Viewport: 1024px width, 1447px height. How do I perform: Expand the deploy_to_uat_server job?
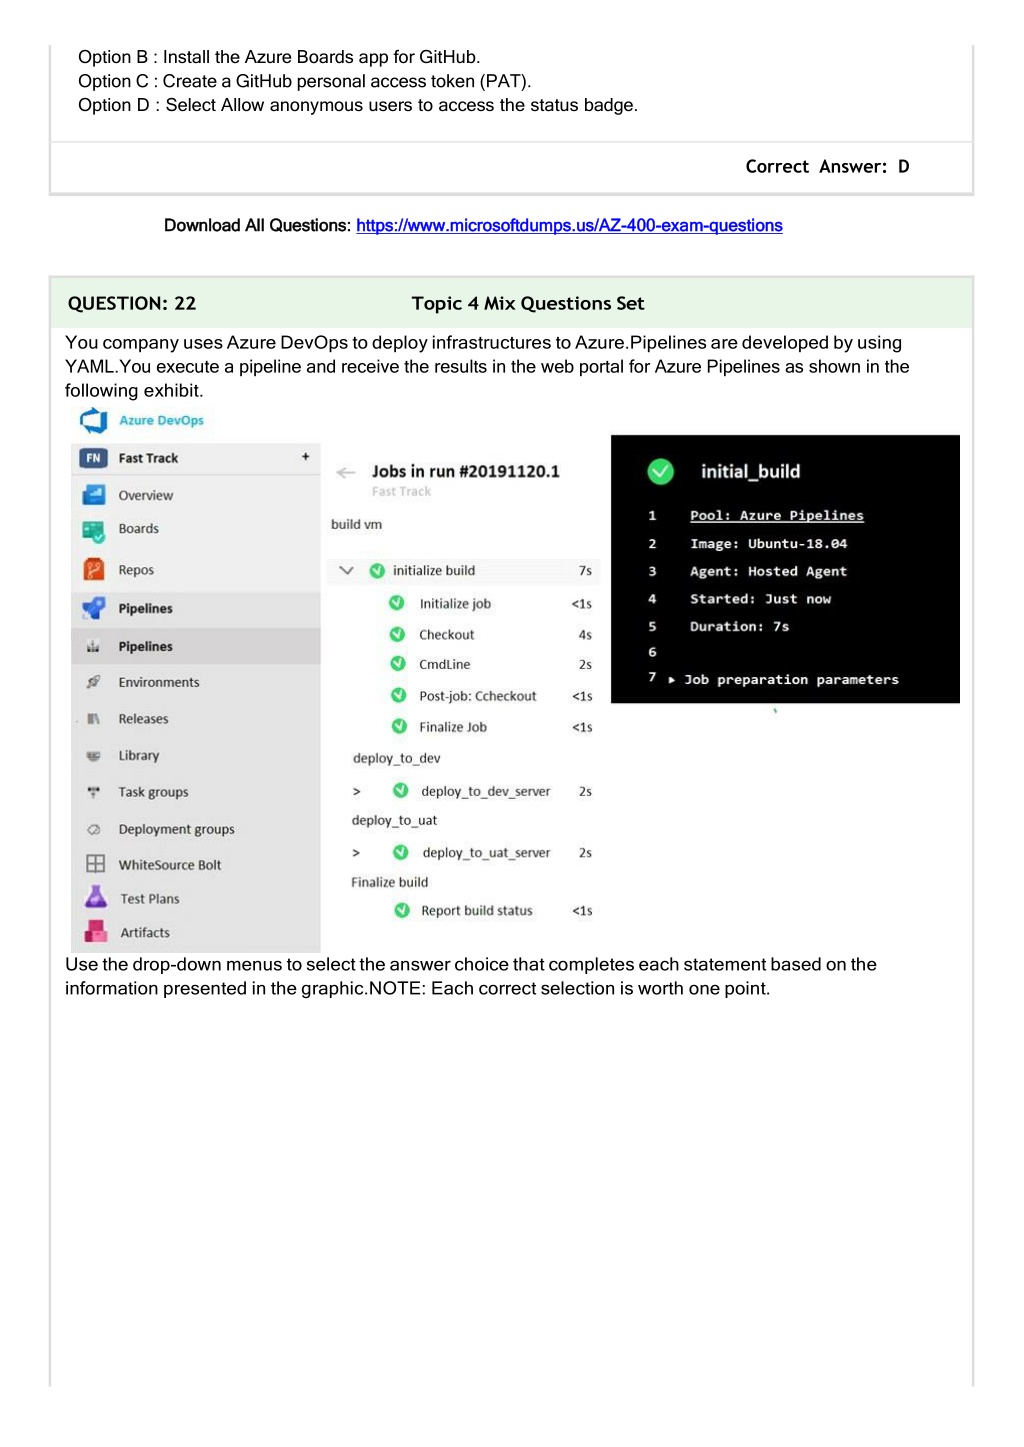tap(356, 853)
